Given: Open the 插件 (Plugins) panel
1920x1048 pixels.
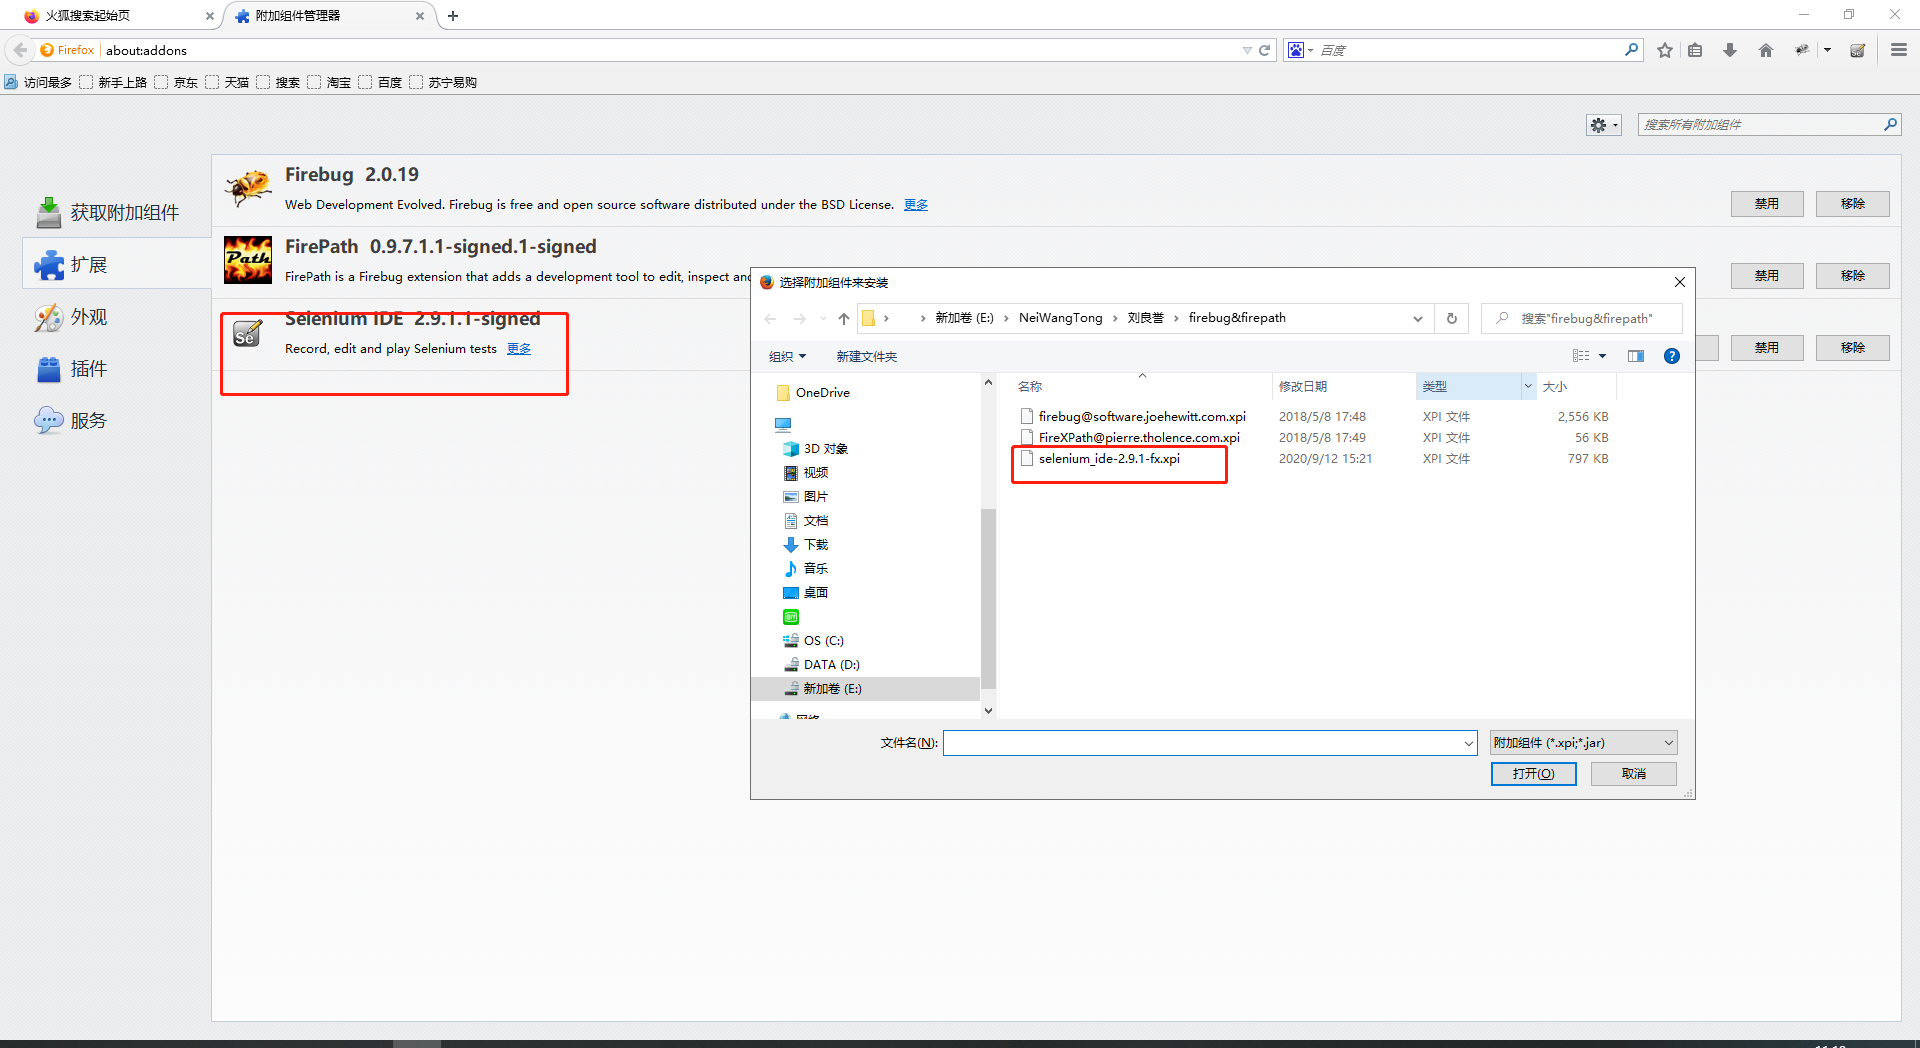Looking at the screenshot, I should 88,369.
